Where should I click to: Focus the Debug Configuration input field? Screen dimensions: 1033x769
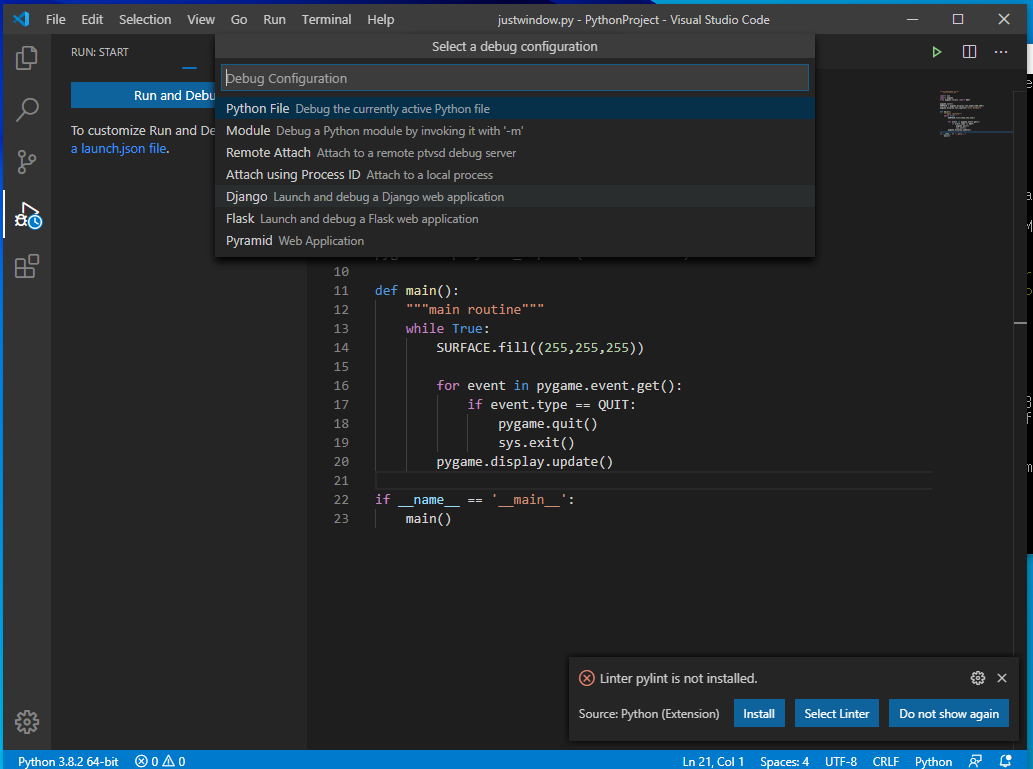(x=515, y=78)
